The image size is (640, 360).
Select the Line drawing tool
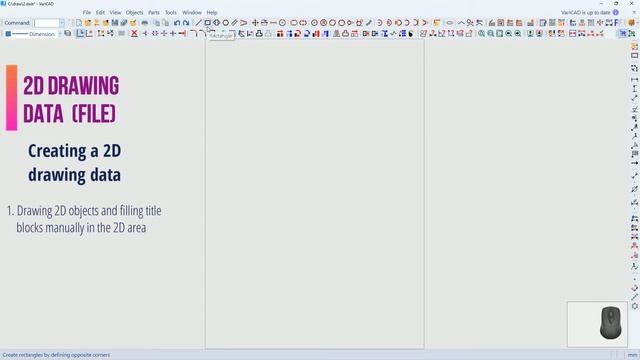198,23
